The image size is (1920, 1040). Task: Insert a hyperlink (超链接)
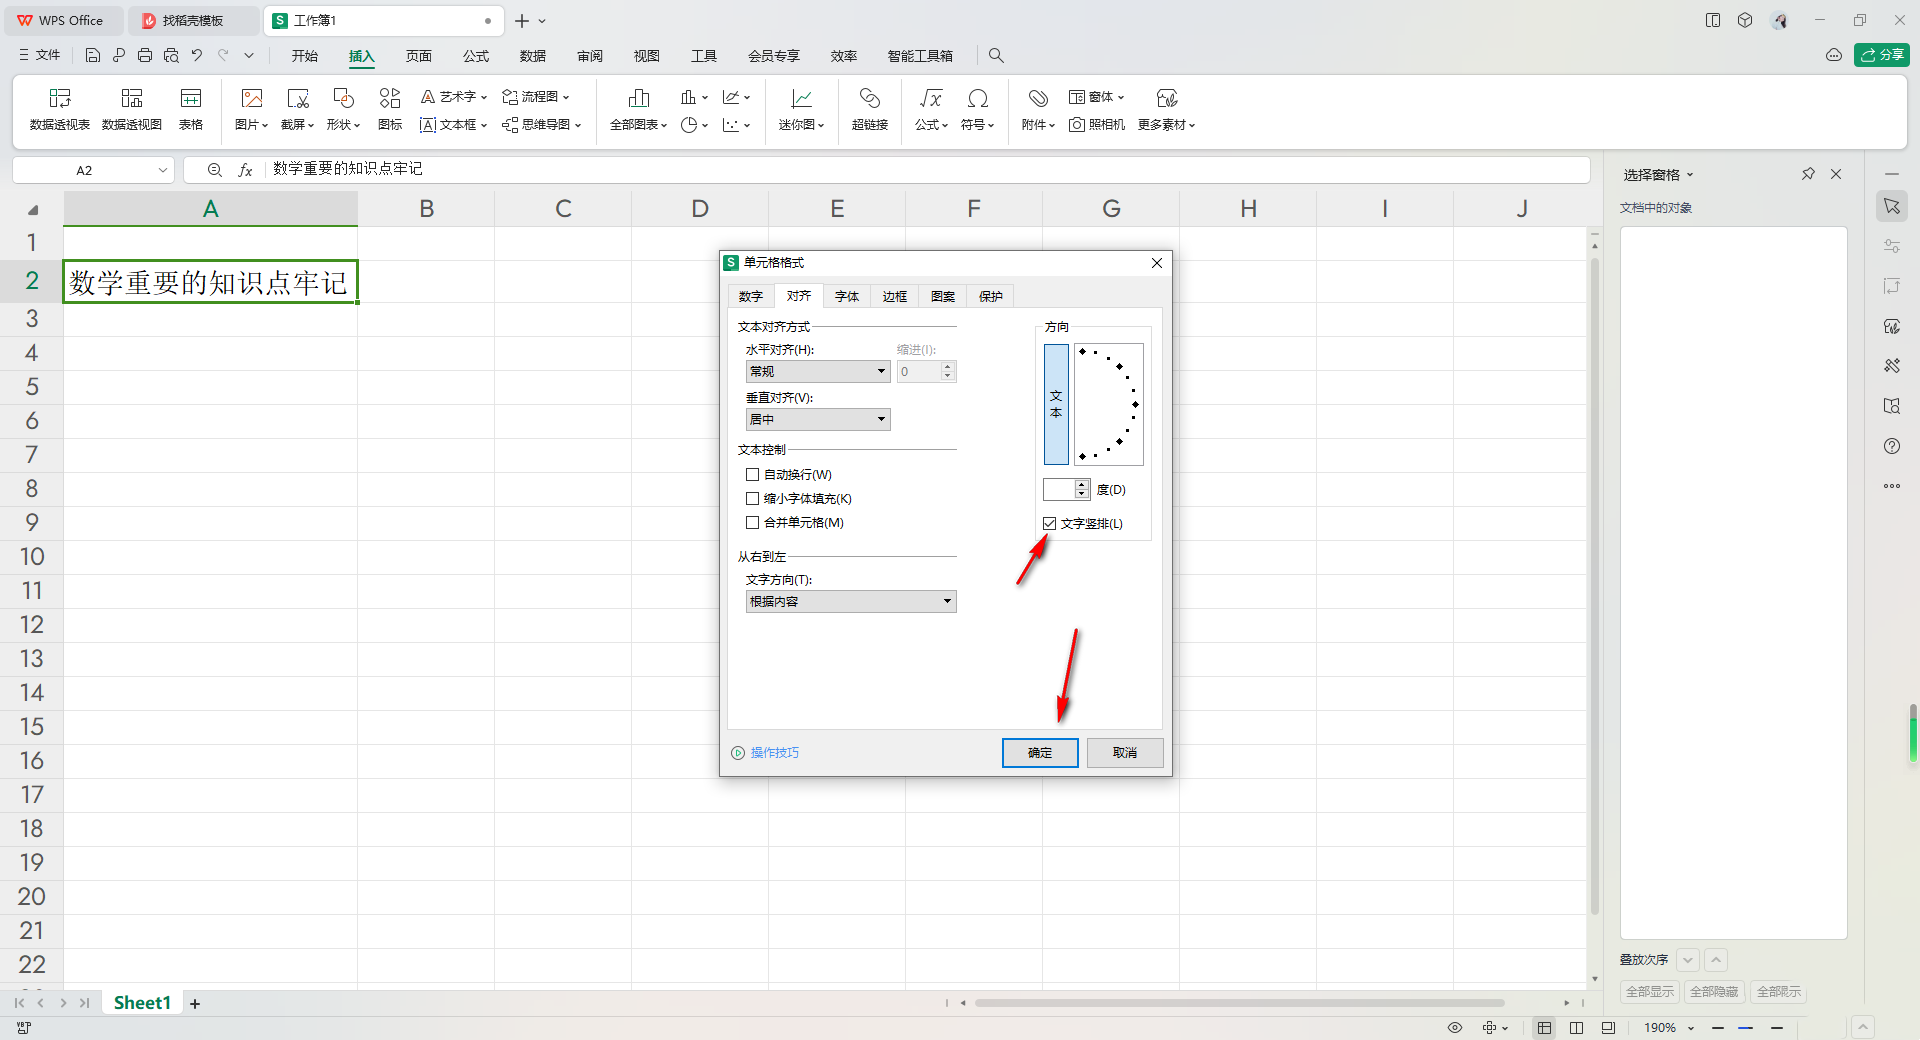coord(870,109)
